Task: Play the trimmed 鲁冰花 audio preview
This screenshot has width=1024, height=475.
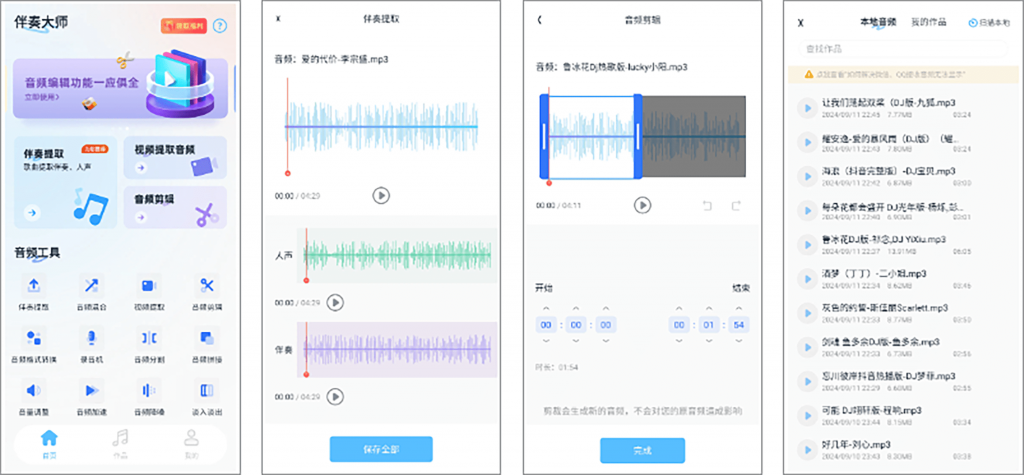Action: pyautogui.click(x=643, y=205)
